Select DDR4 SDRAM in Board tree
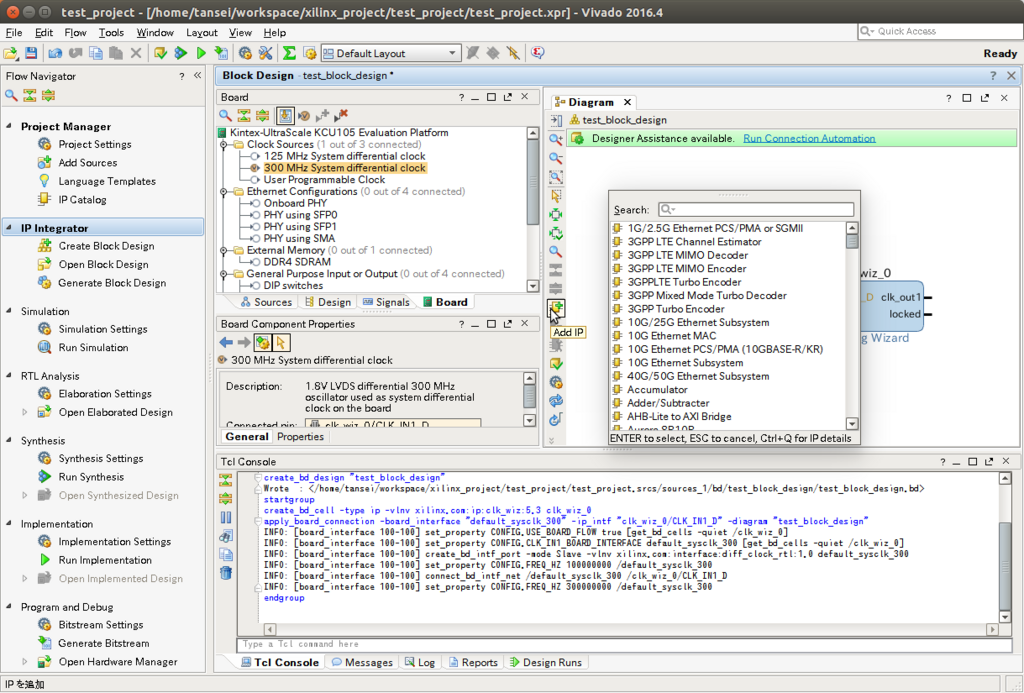1024x693 pixels. 297,262
